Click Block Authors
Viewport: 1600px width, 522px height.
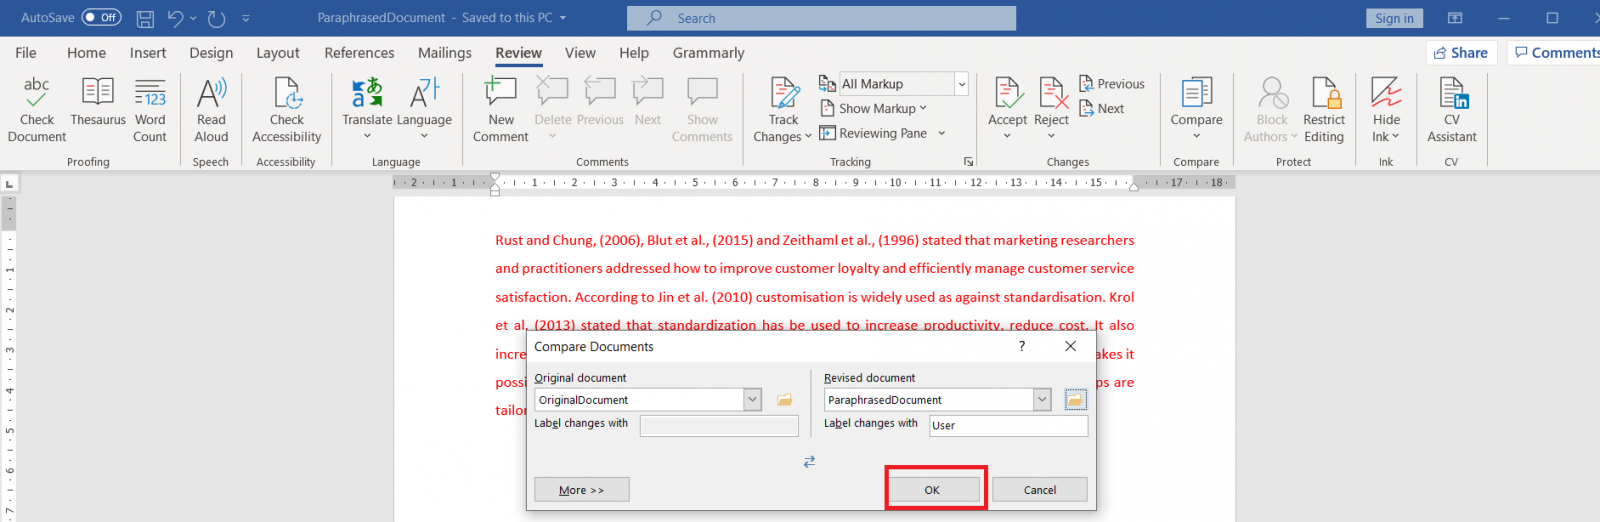click(1271, 110)
